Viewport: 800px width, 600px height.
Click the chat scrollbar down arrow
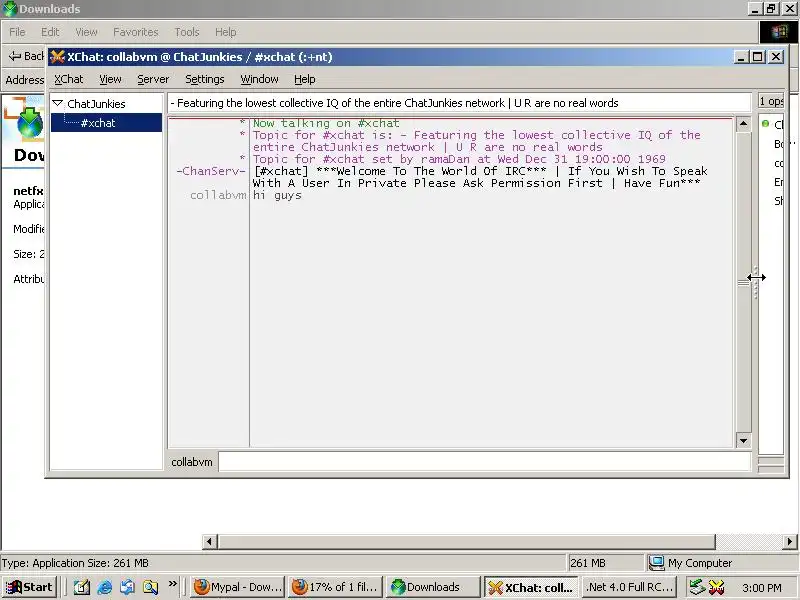743,440
